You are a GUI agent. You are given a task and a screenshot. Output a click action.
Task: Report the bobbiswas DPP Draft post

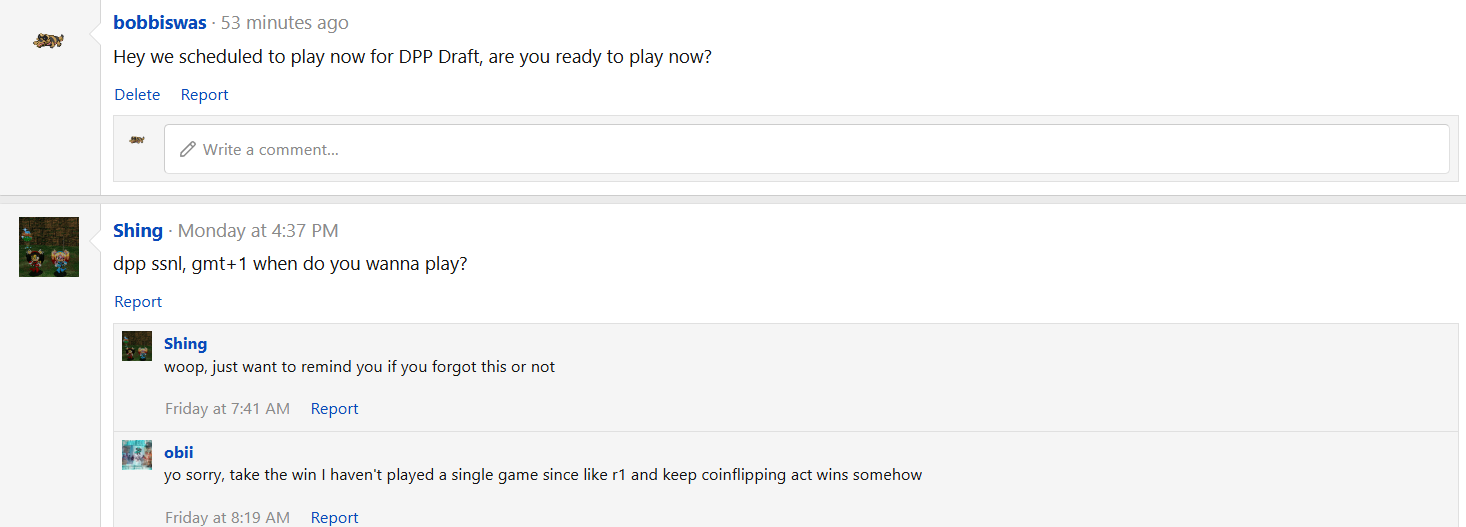pos(204,95)
